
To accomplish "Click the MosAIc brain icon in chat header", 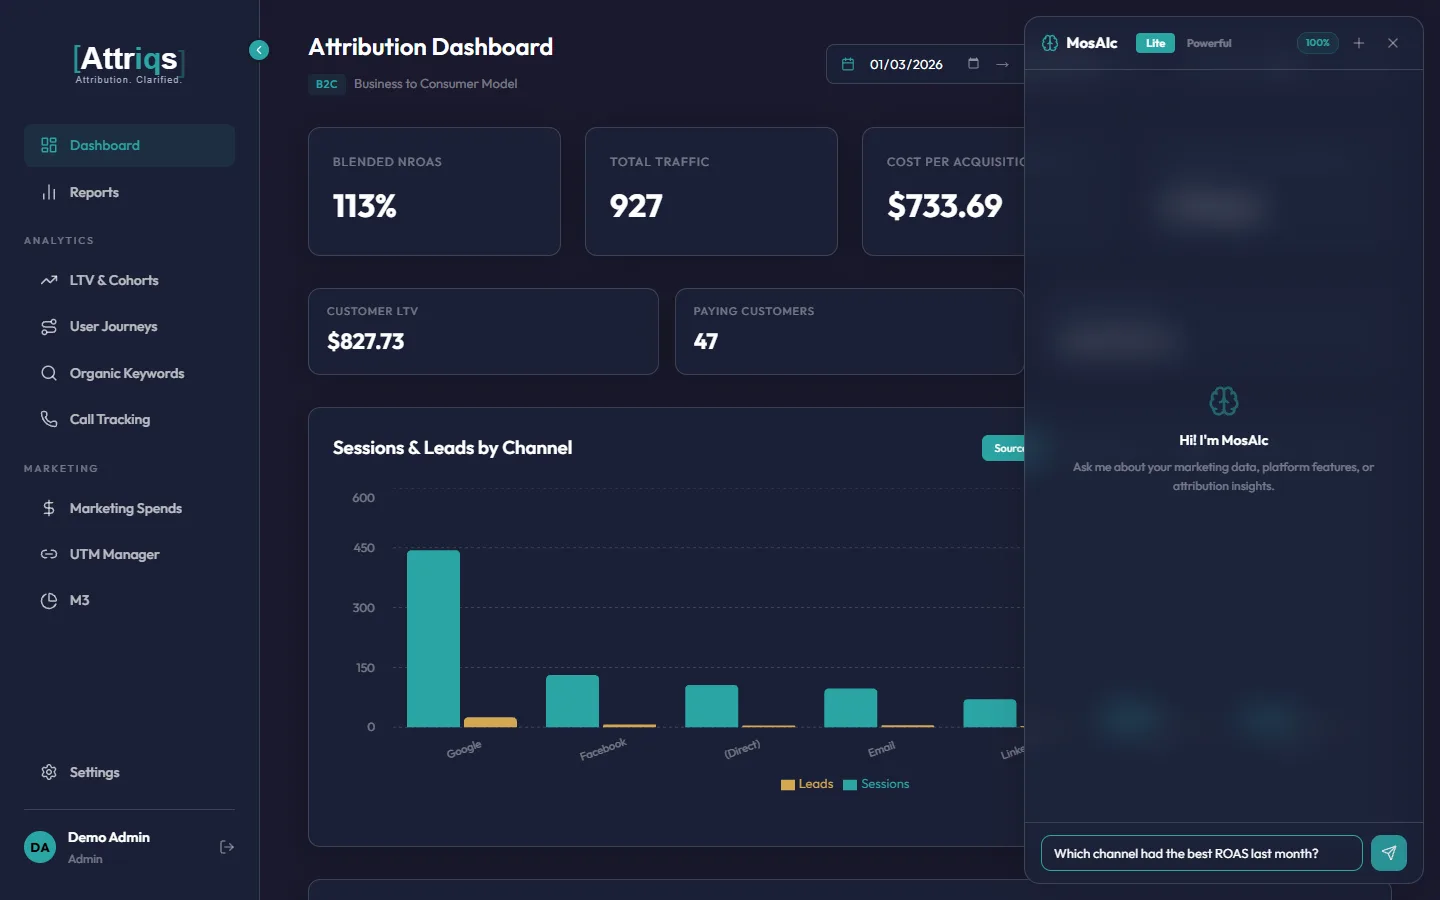I will point(1049,43).
